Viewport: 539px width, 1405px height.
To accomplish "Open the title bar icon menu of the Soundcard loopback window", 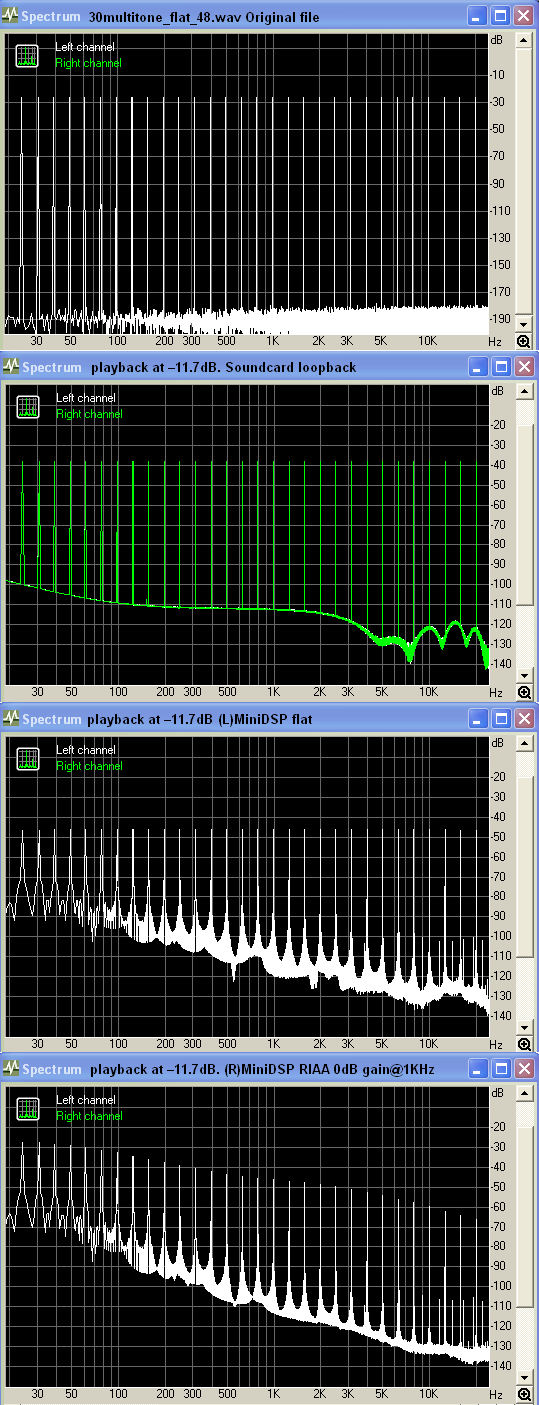I will point(11,367).
